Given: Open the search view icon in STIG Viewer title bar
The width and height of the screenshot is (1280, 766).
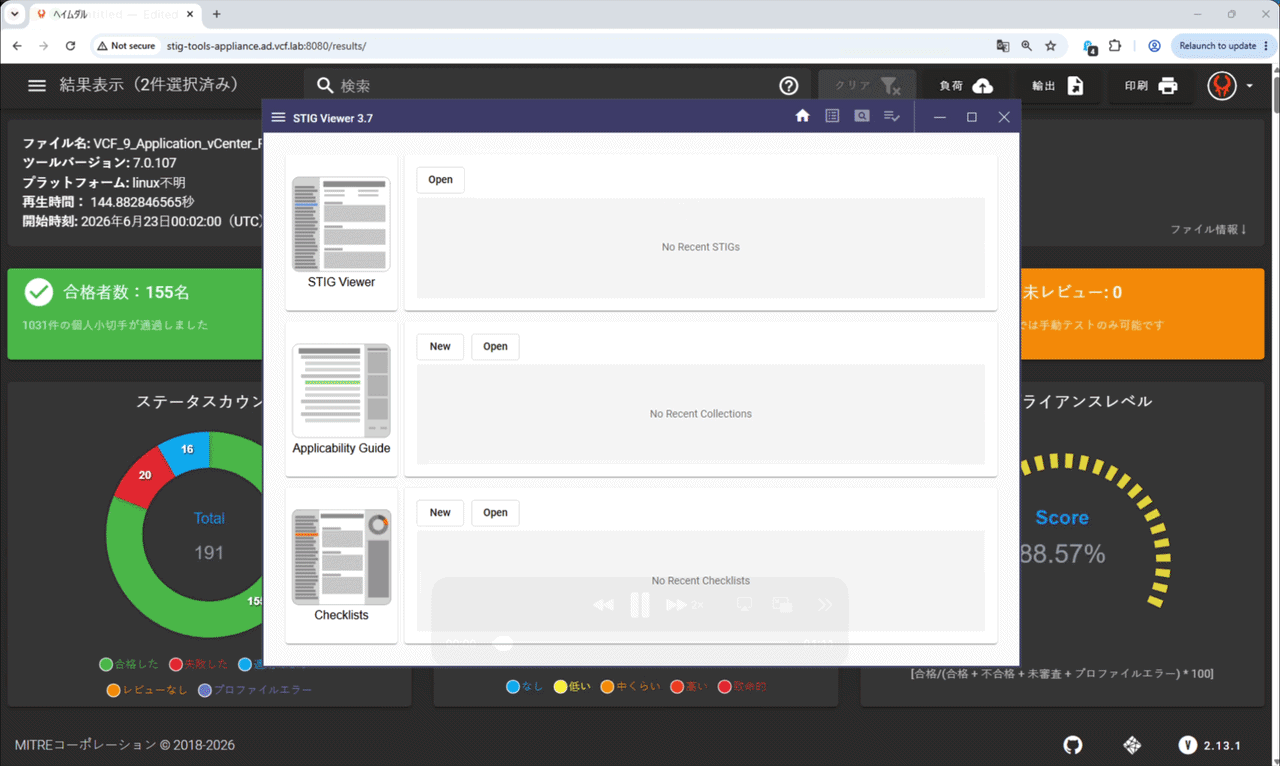Looking at the screenshot, I should point(862,116).
